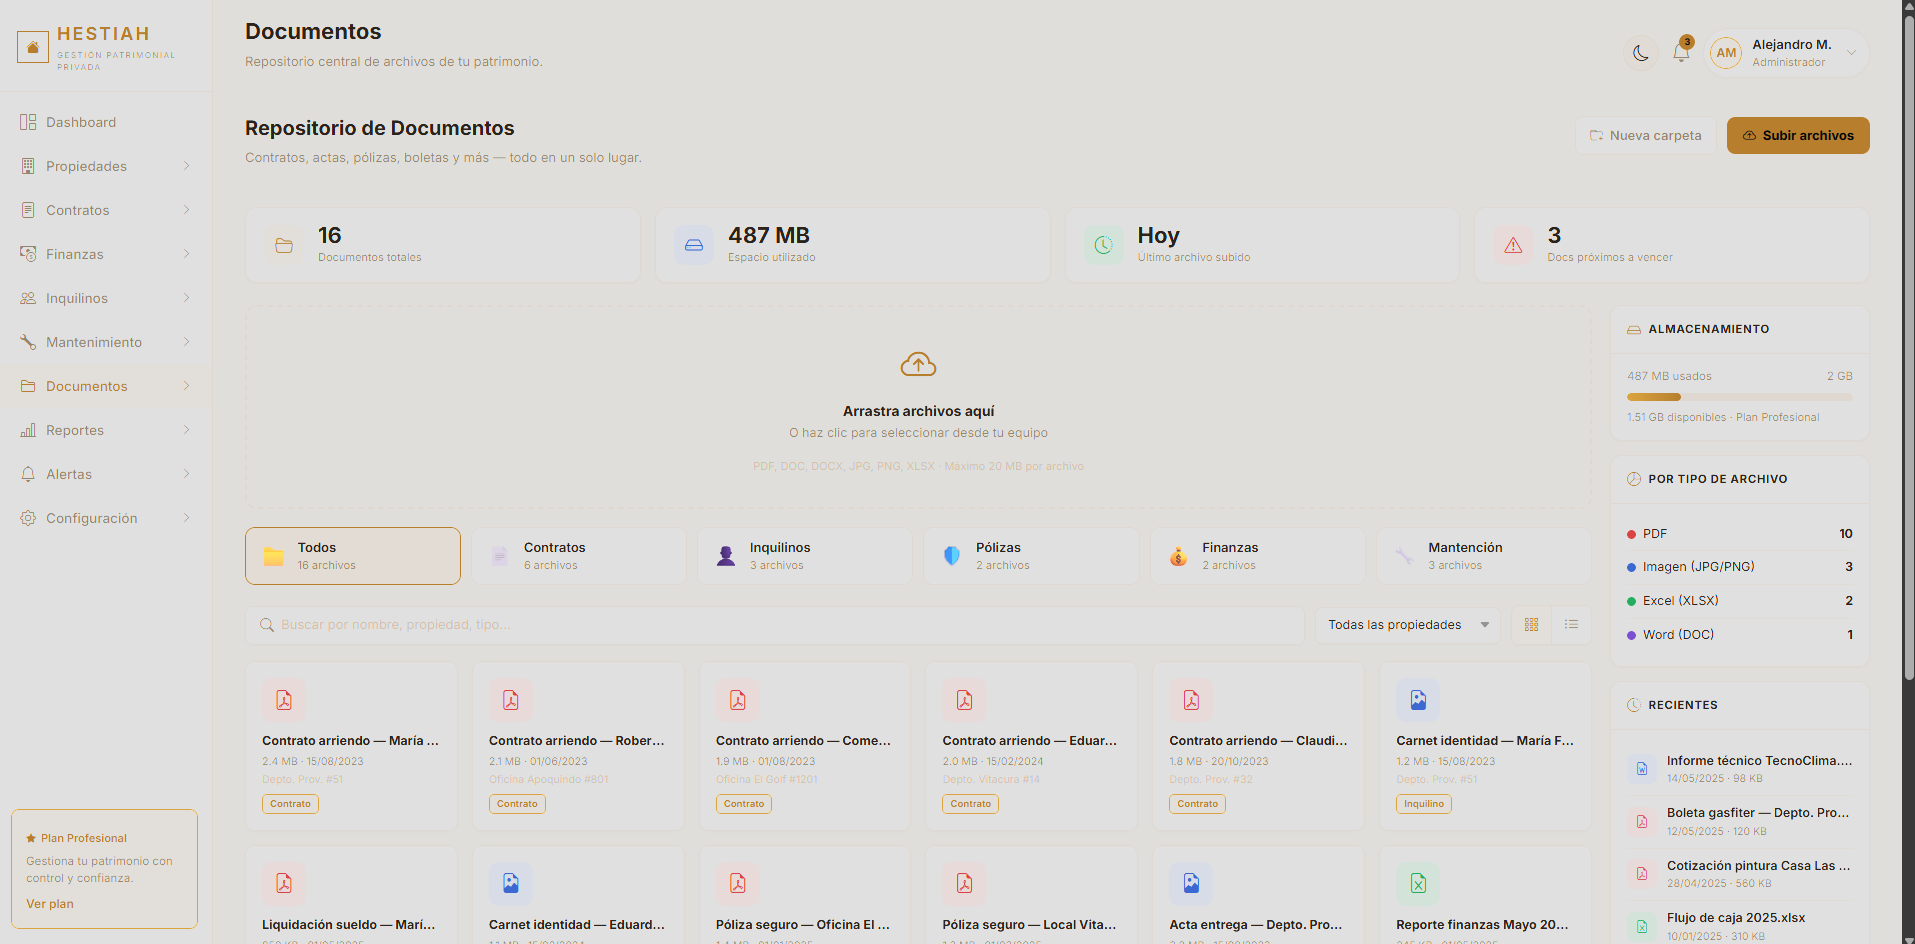Open the Ver plan link
The height and width of the screenshot is (944, 1915).
pyautogui.click(x=50, y=904)
